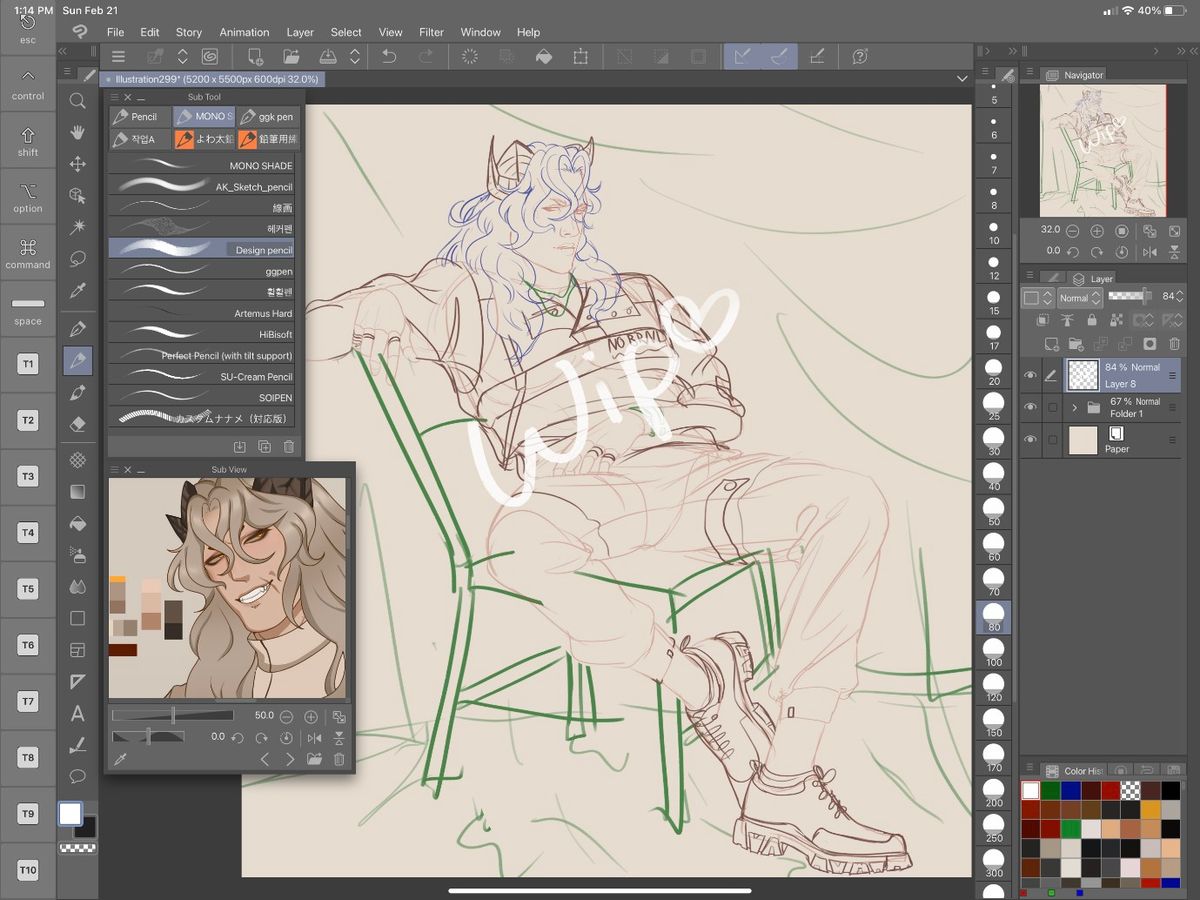This screenshot has height=900, width=1200.
Task: Tap the T1 edge keyboard key
Action: (27, 364)
